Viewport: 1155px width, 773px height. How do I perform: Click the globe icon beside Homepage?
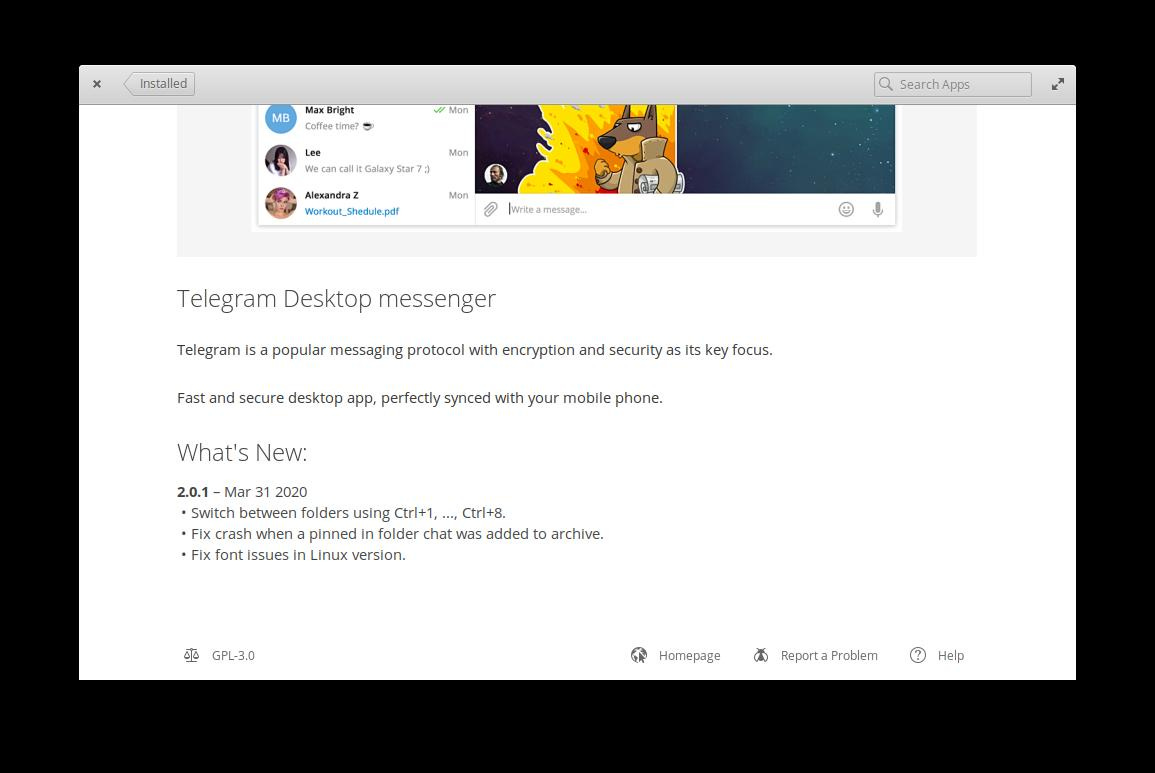tap(639, 655)
